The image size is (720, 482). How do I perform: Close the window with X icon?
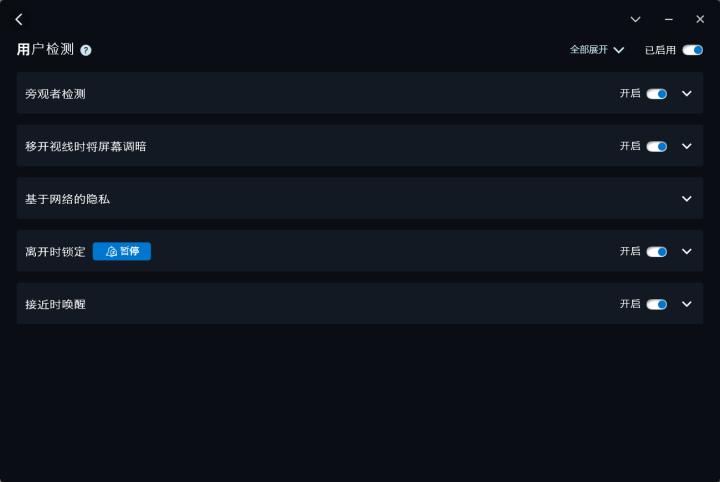(700, 19)
